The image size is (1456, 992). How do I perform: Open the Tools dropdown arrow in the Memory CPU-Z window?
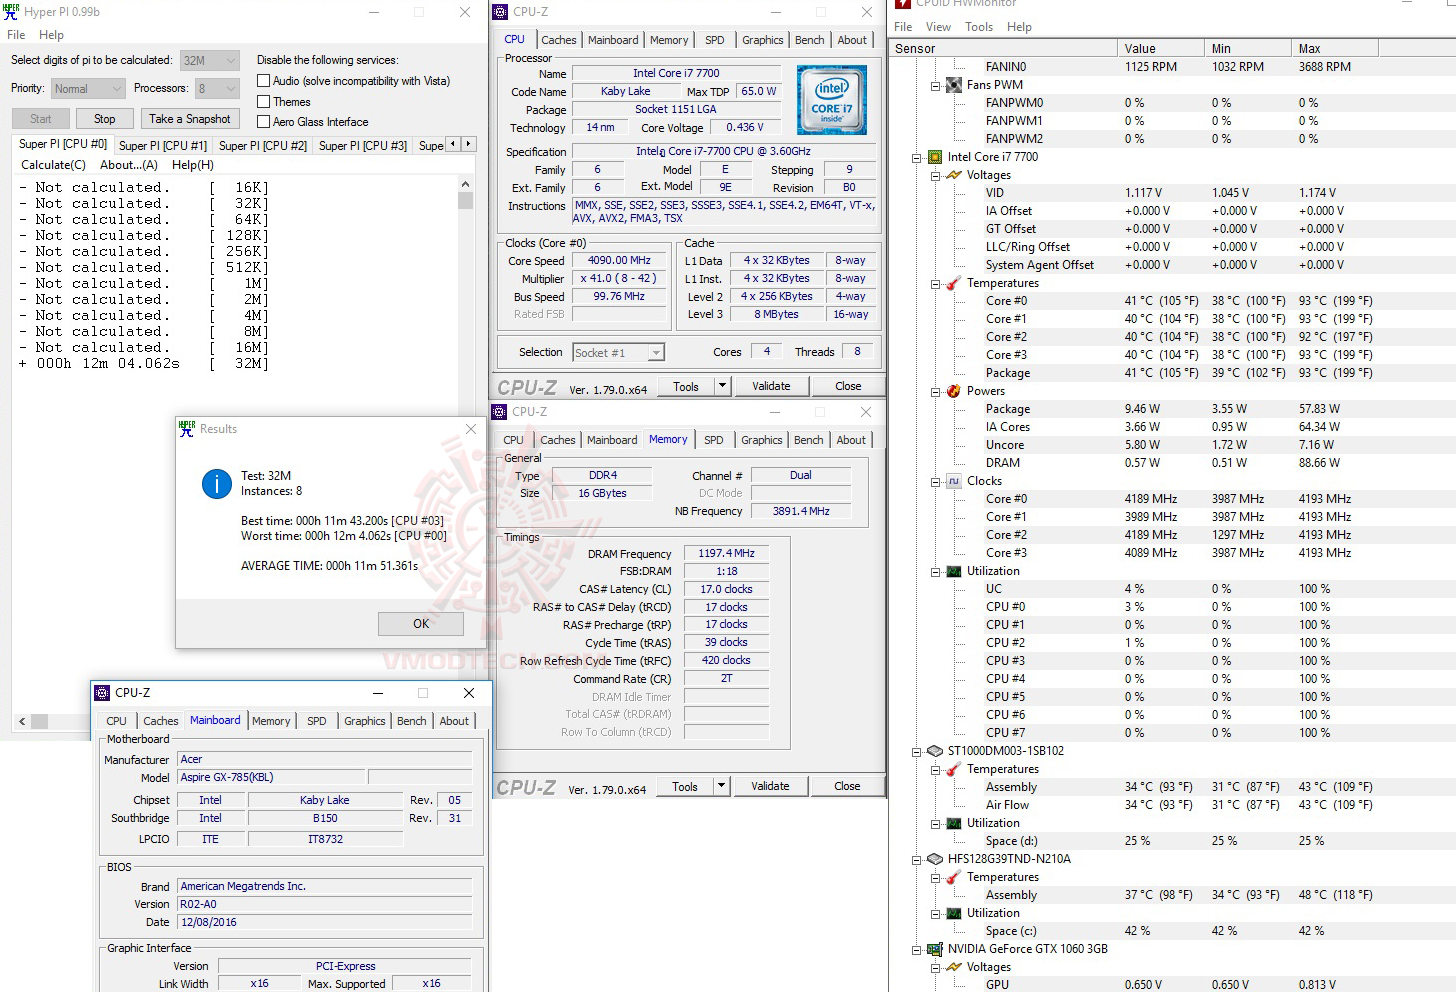click(721, 786)
